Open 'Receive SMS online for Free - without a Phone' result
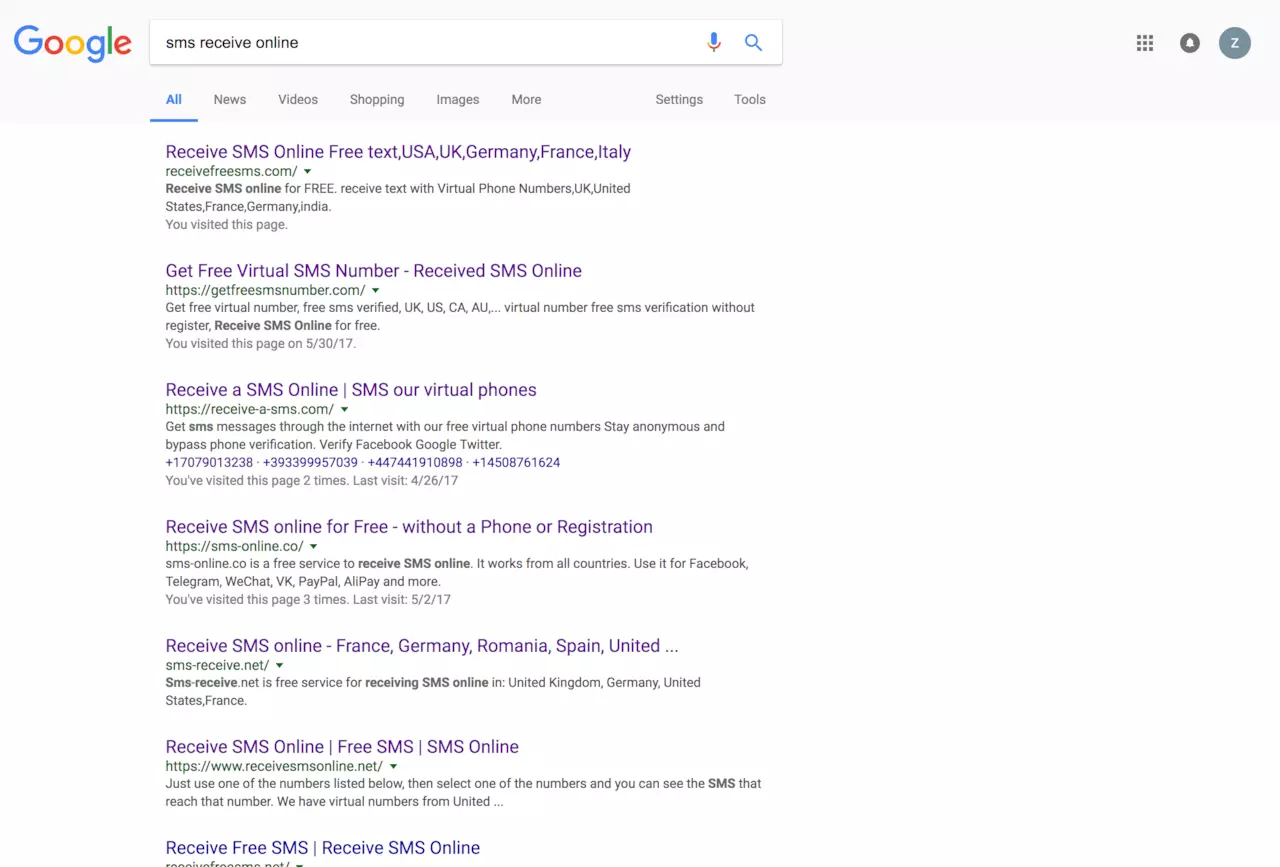This screenshot has width=1280, height=867. click(x=409, y=527)
